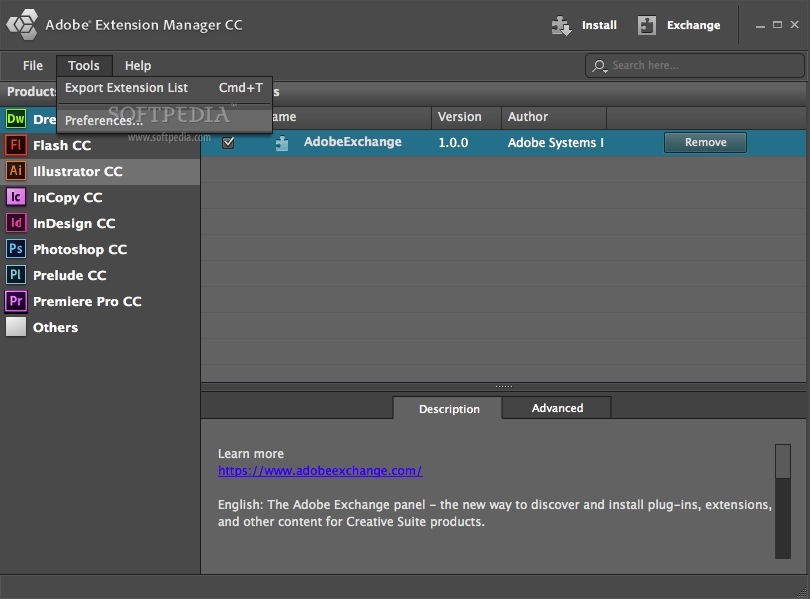Viewport: 810px width, 599px height.
Task: Select the Illustrator CC product icon
Action: click(x=15, y=171)
